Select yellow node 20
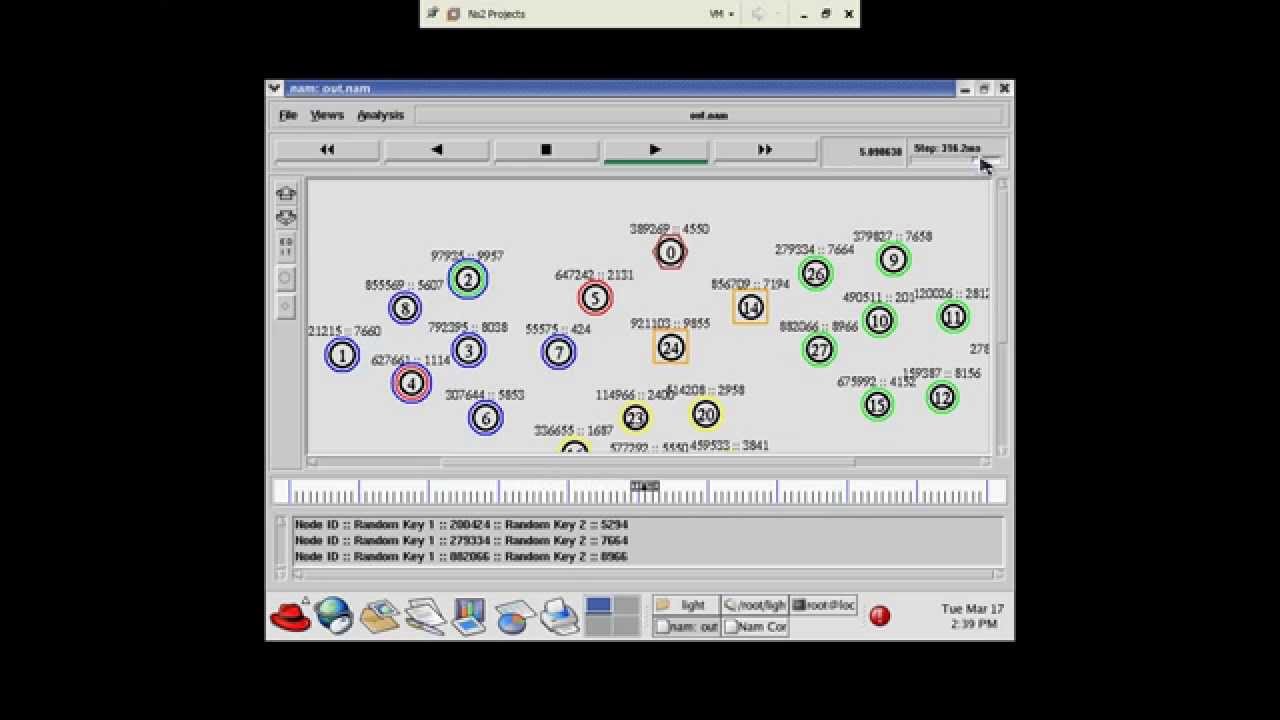Screen dimensions: 1280x720 click(x=706, y=414)
